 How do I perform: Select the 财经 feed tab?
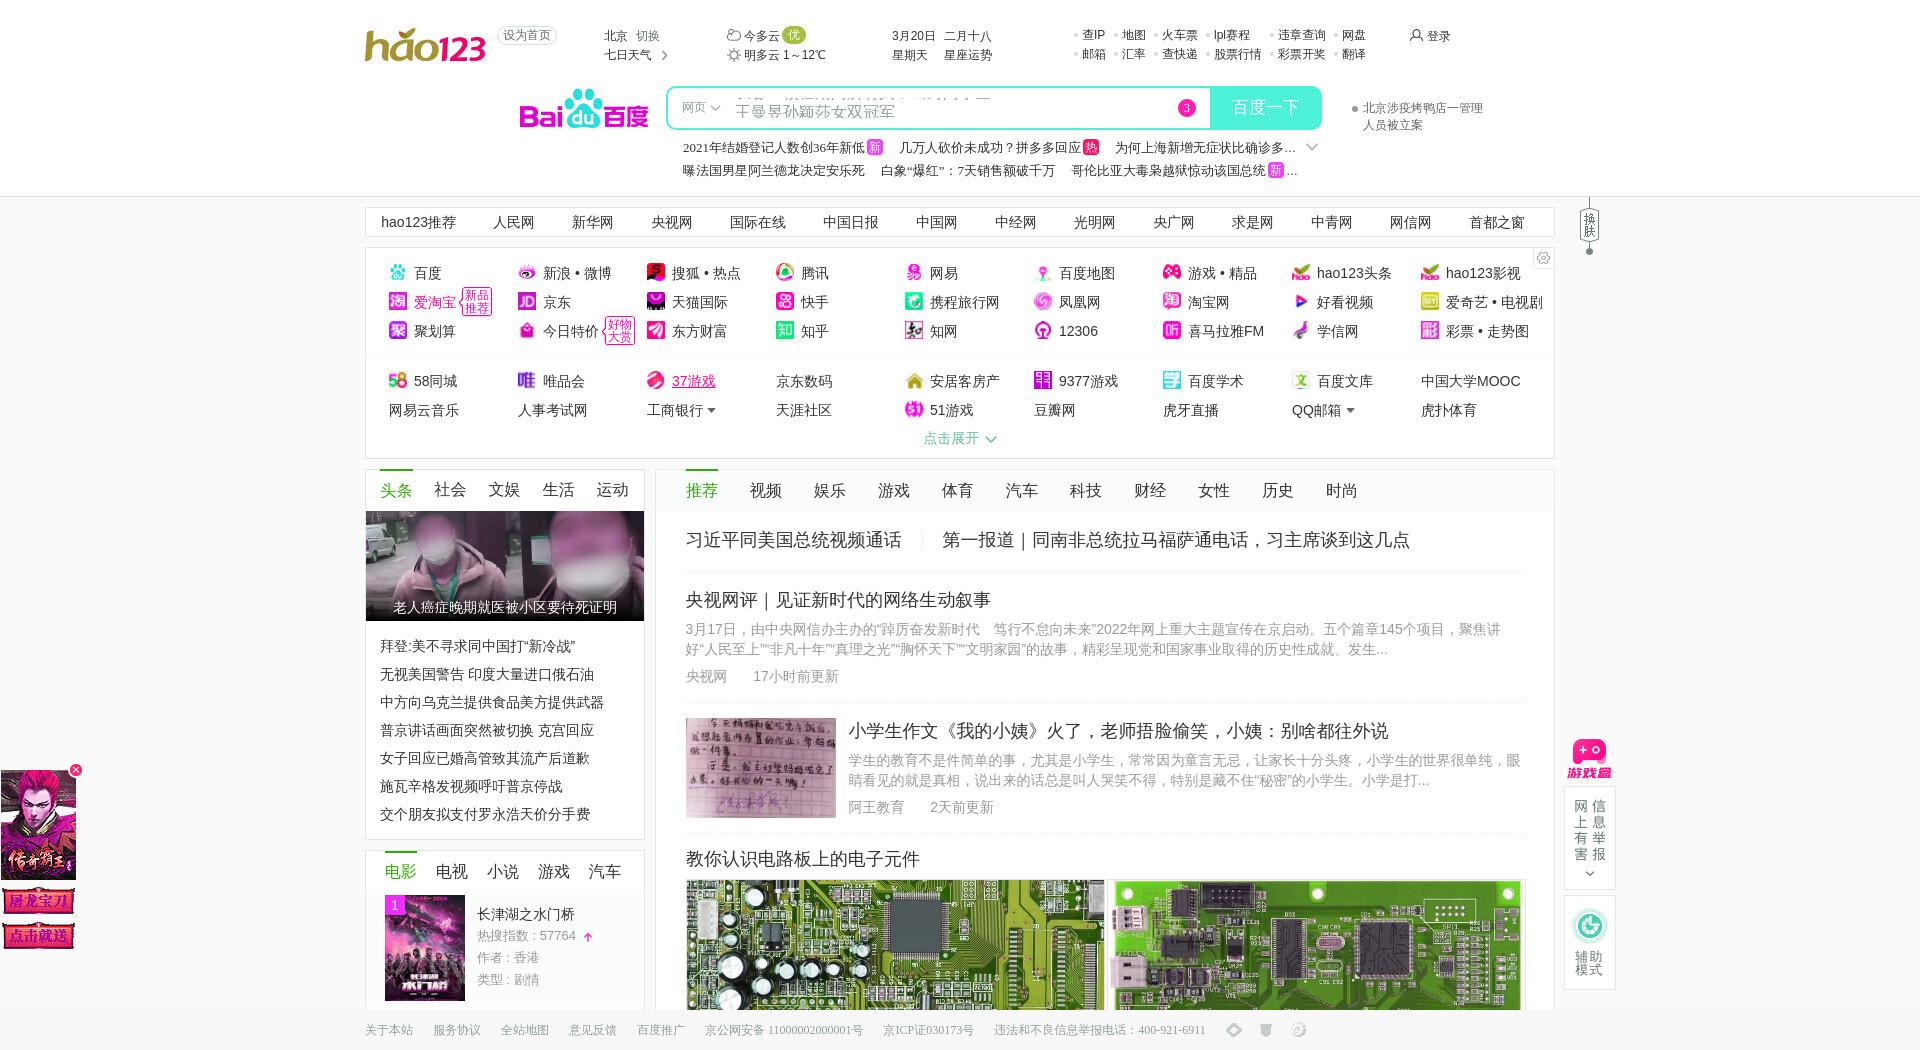point(1150,491)
